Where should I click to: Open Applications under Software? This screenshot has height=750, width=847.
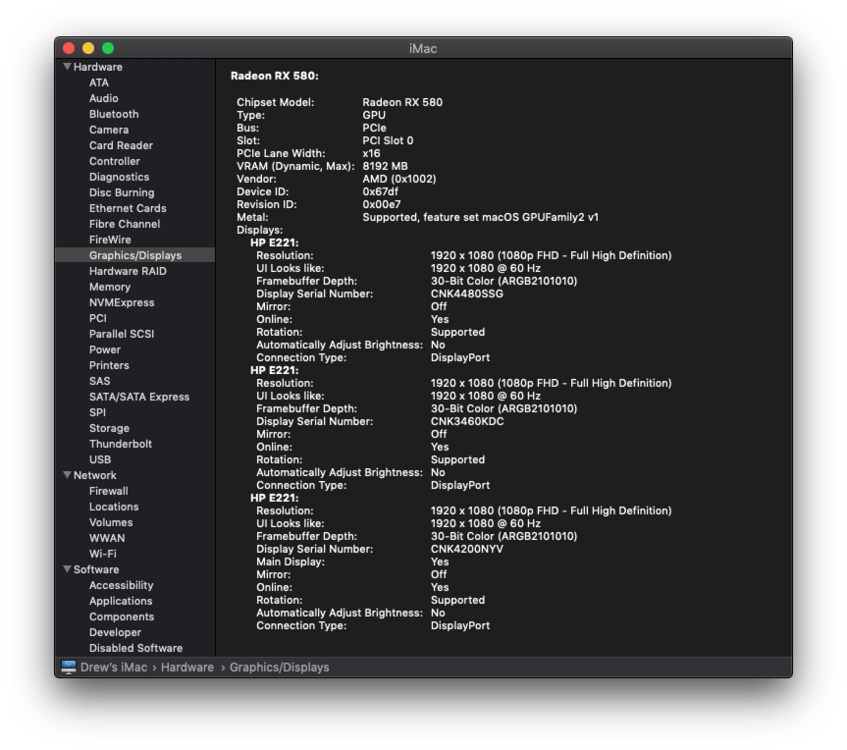(120, 601)
